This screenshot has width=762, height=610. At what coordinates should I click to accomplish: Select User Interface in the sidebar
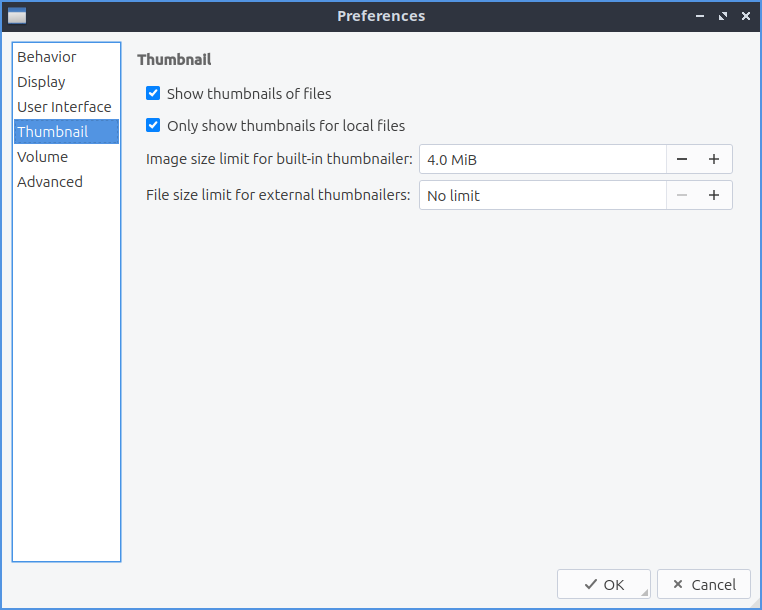[64, 107]
